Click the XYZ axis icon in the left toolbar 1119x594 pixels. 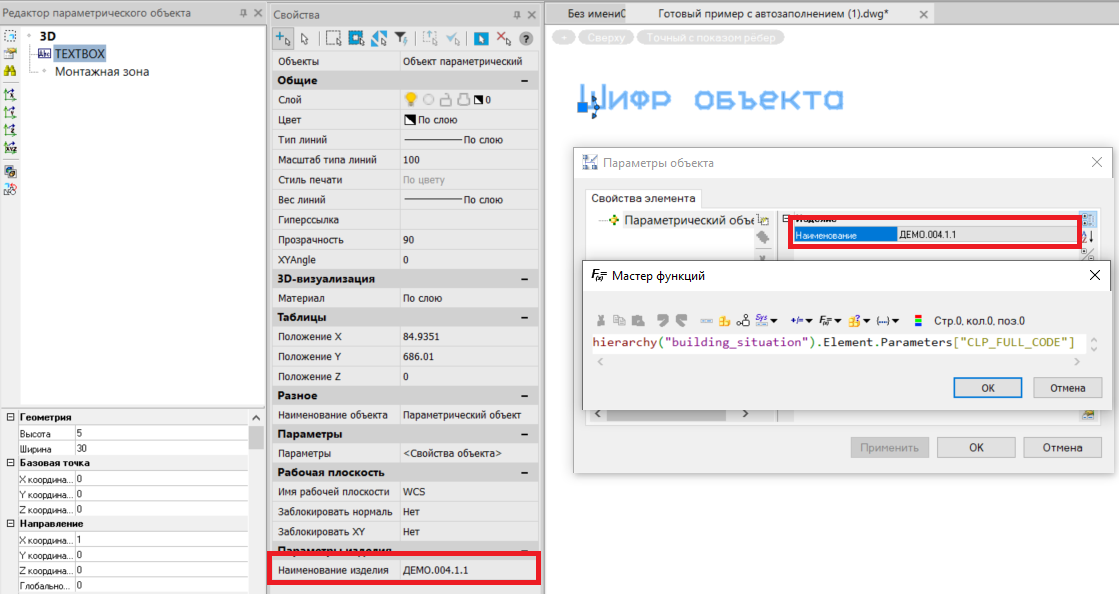[x=10, y=147]
